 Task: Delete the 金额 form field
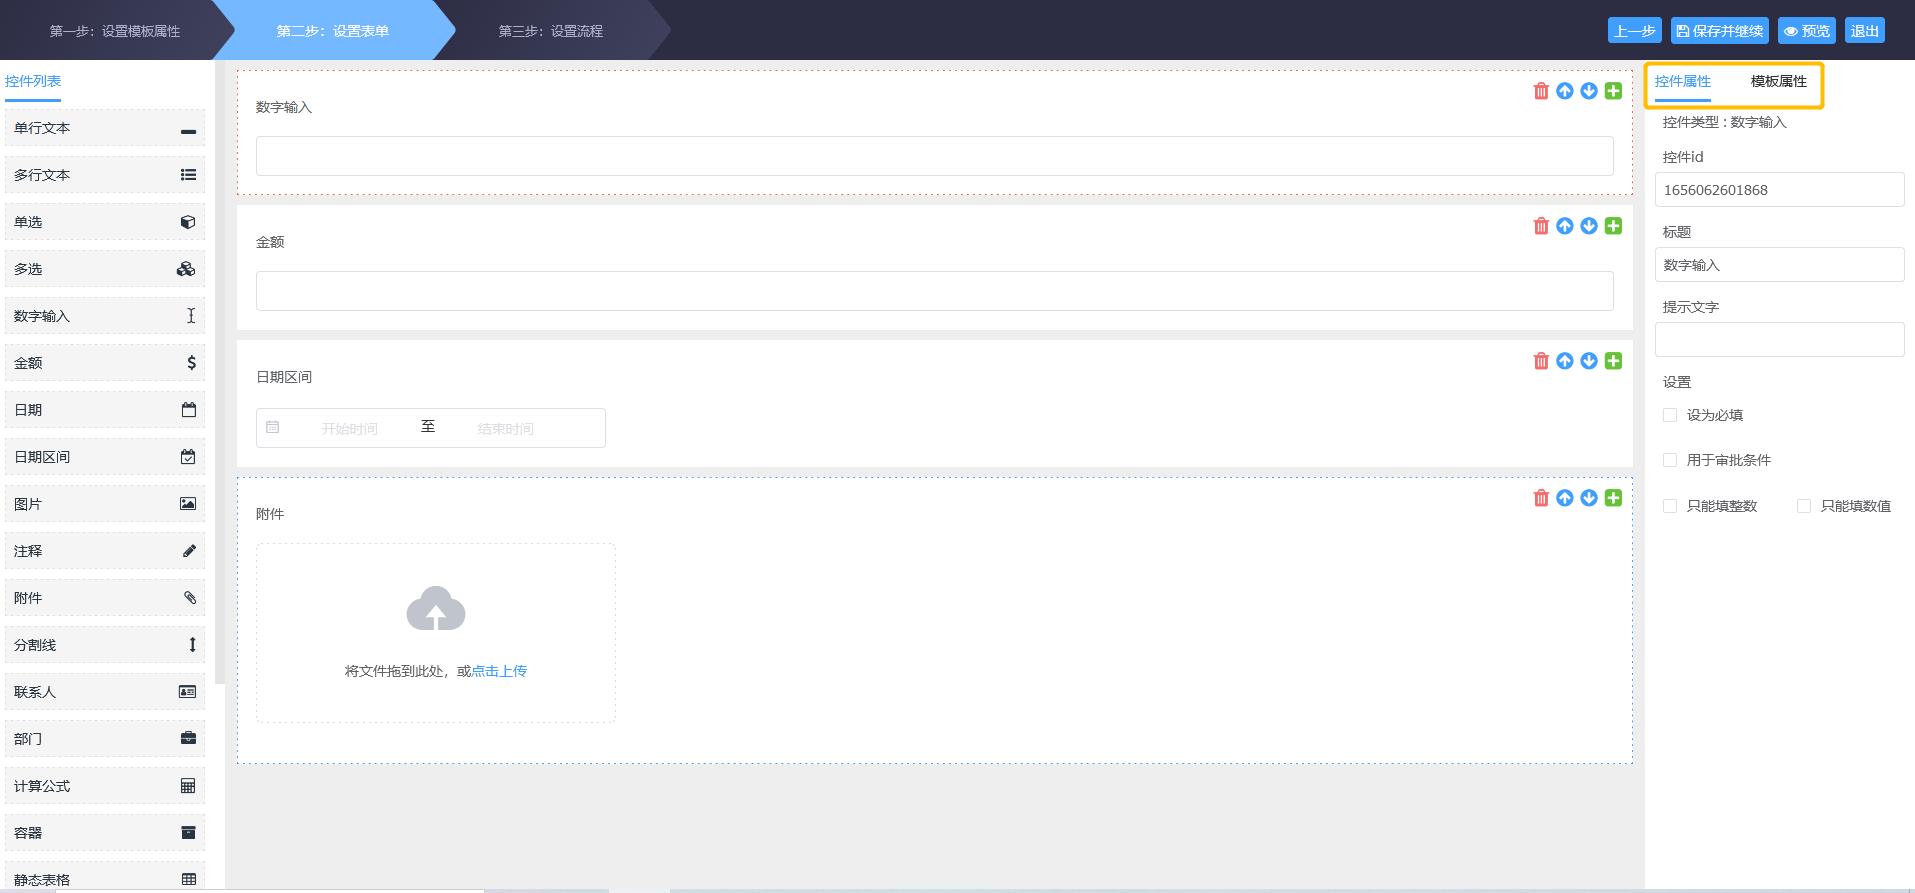[x=1541, y=226]
